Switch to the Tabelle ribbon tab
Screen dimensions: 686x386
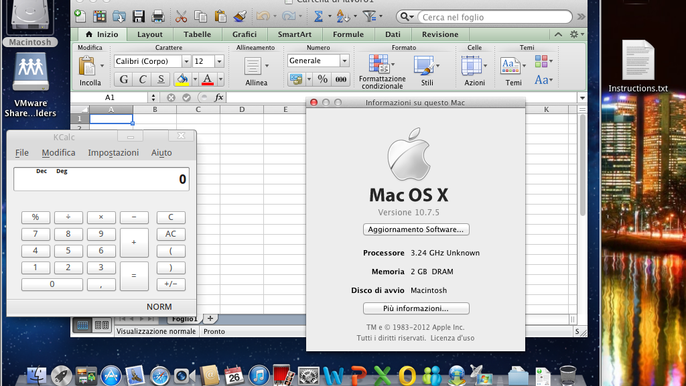[x=197, y=34]
